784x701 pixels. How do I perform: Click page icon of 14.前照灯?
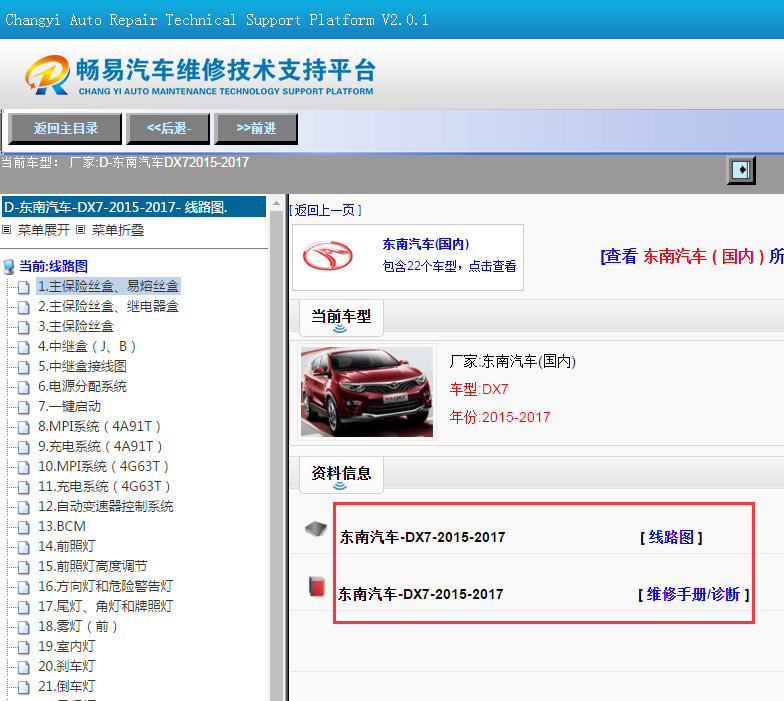pyautogui.click(x=24, y=547)
